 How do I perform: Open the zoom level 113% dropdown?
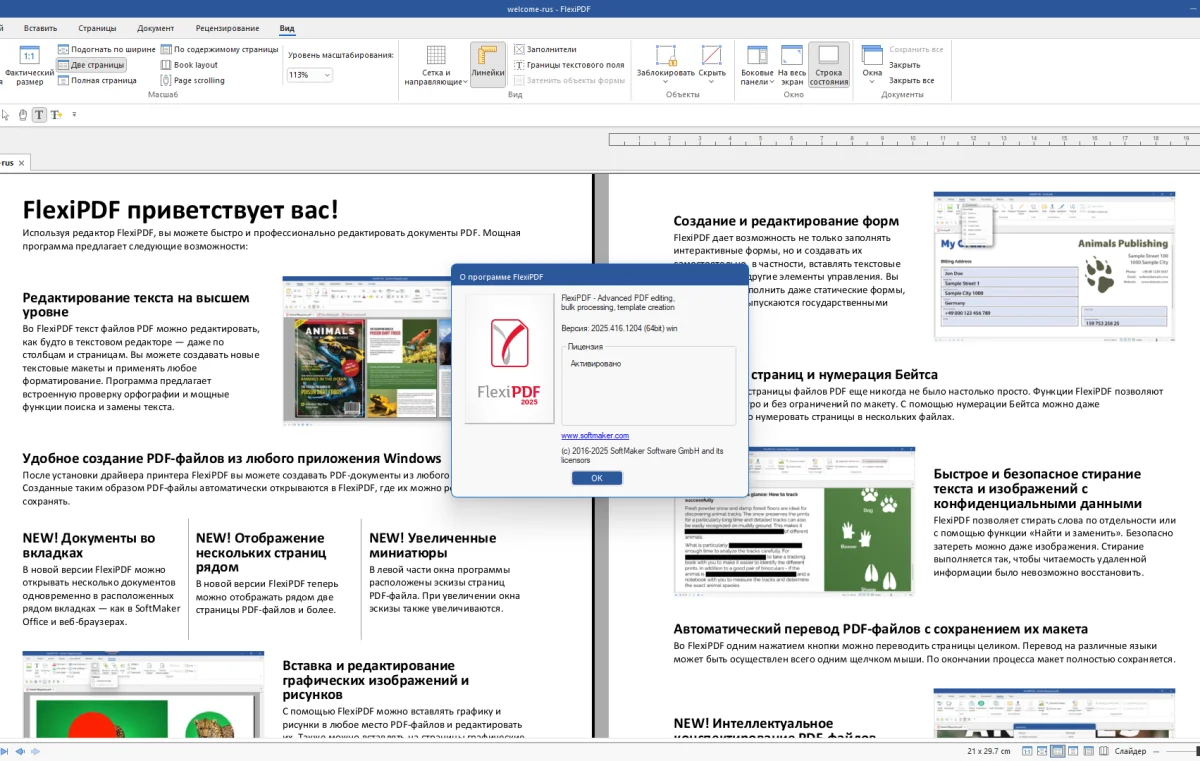pyautogui.click(x=310, y=75)
